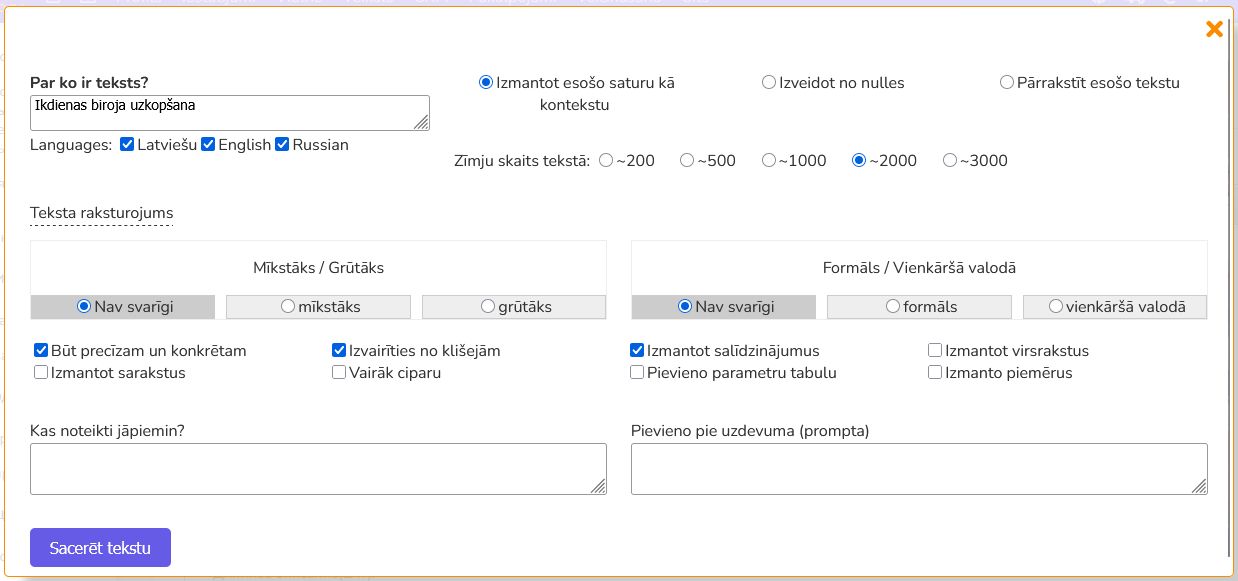
Task: Uncheck the Latviešu language checkbox
Action: coord(126,144)
